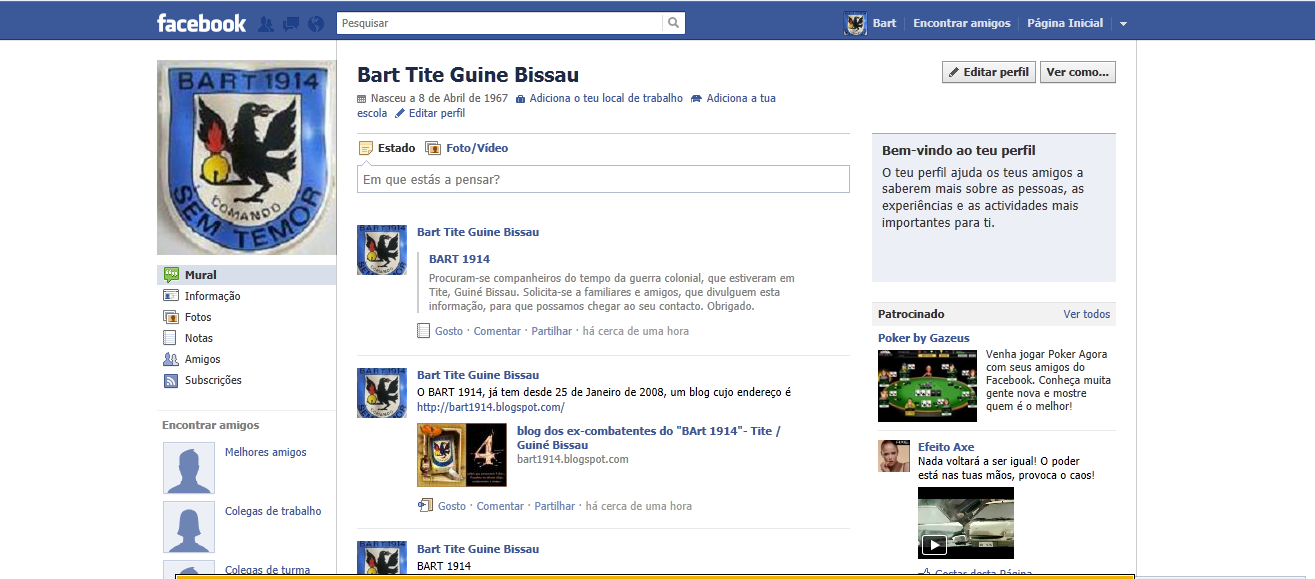Viewport: 1315px width, 579px height.
Task: Click author name on blog post
Action: [x=478, y=375]
